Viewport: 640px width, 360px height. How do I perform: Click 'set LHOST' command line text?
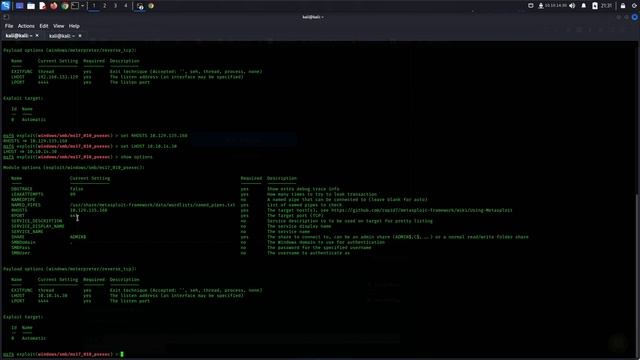[149, 146]
